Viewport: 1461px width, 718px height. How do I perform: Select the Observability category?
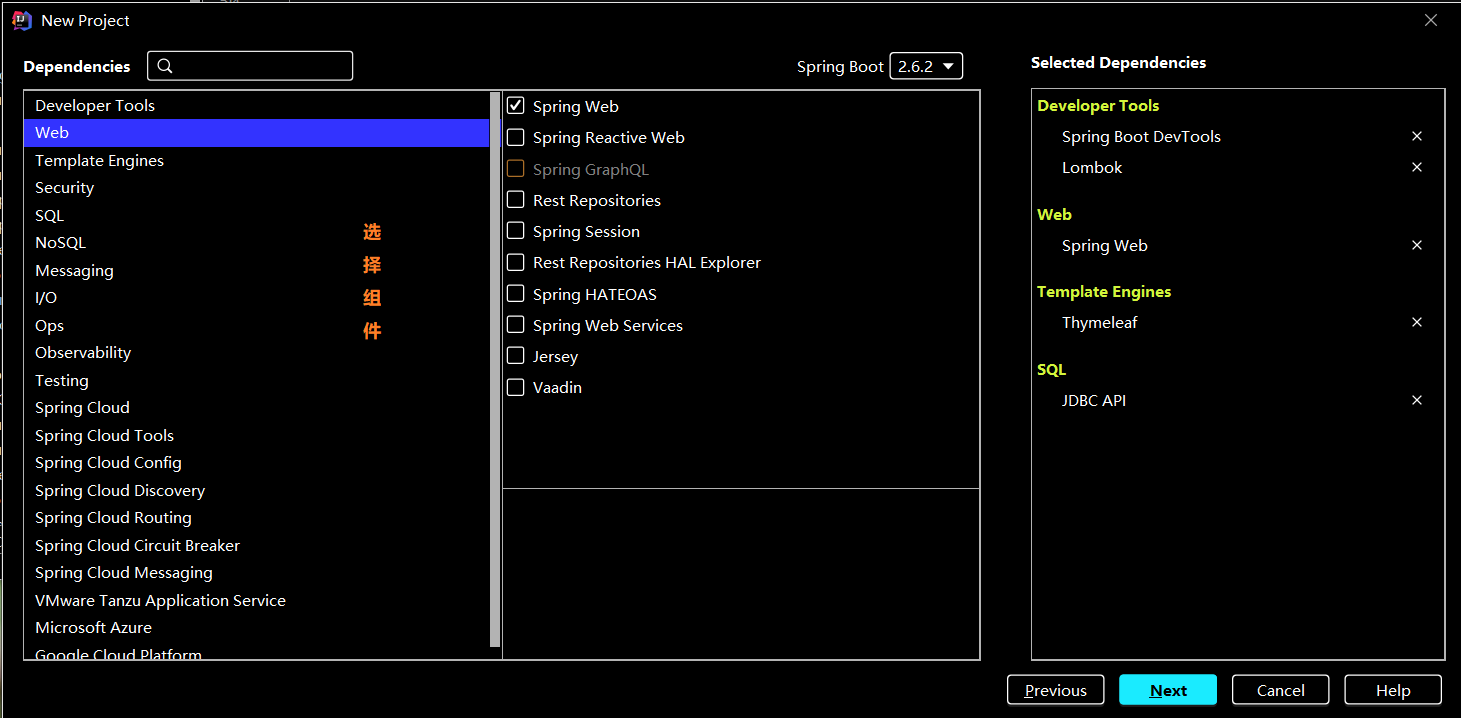[256, 353]
